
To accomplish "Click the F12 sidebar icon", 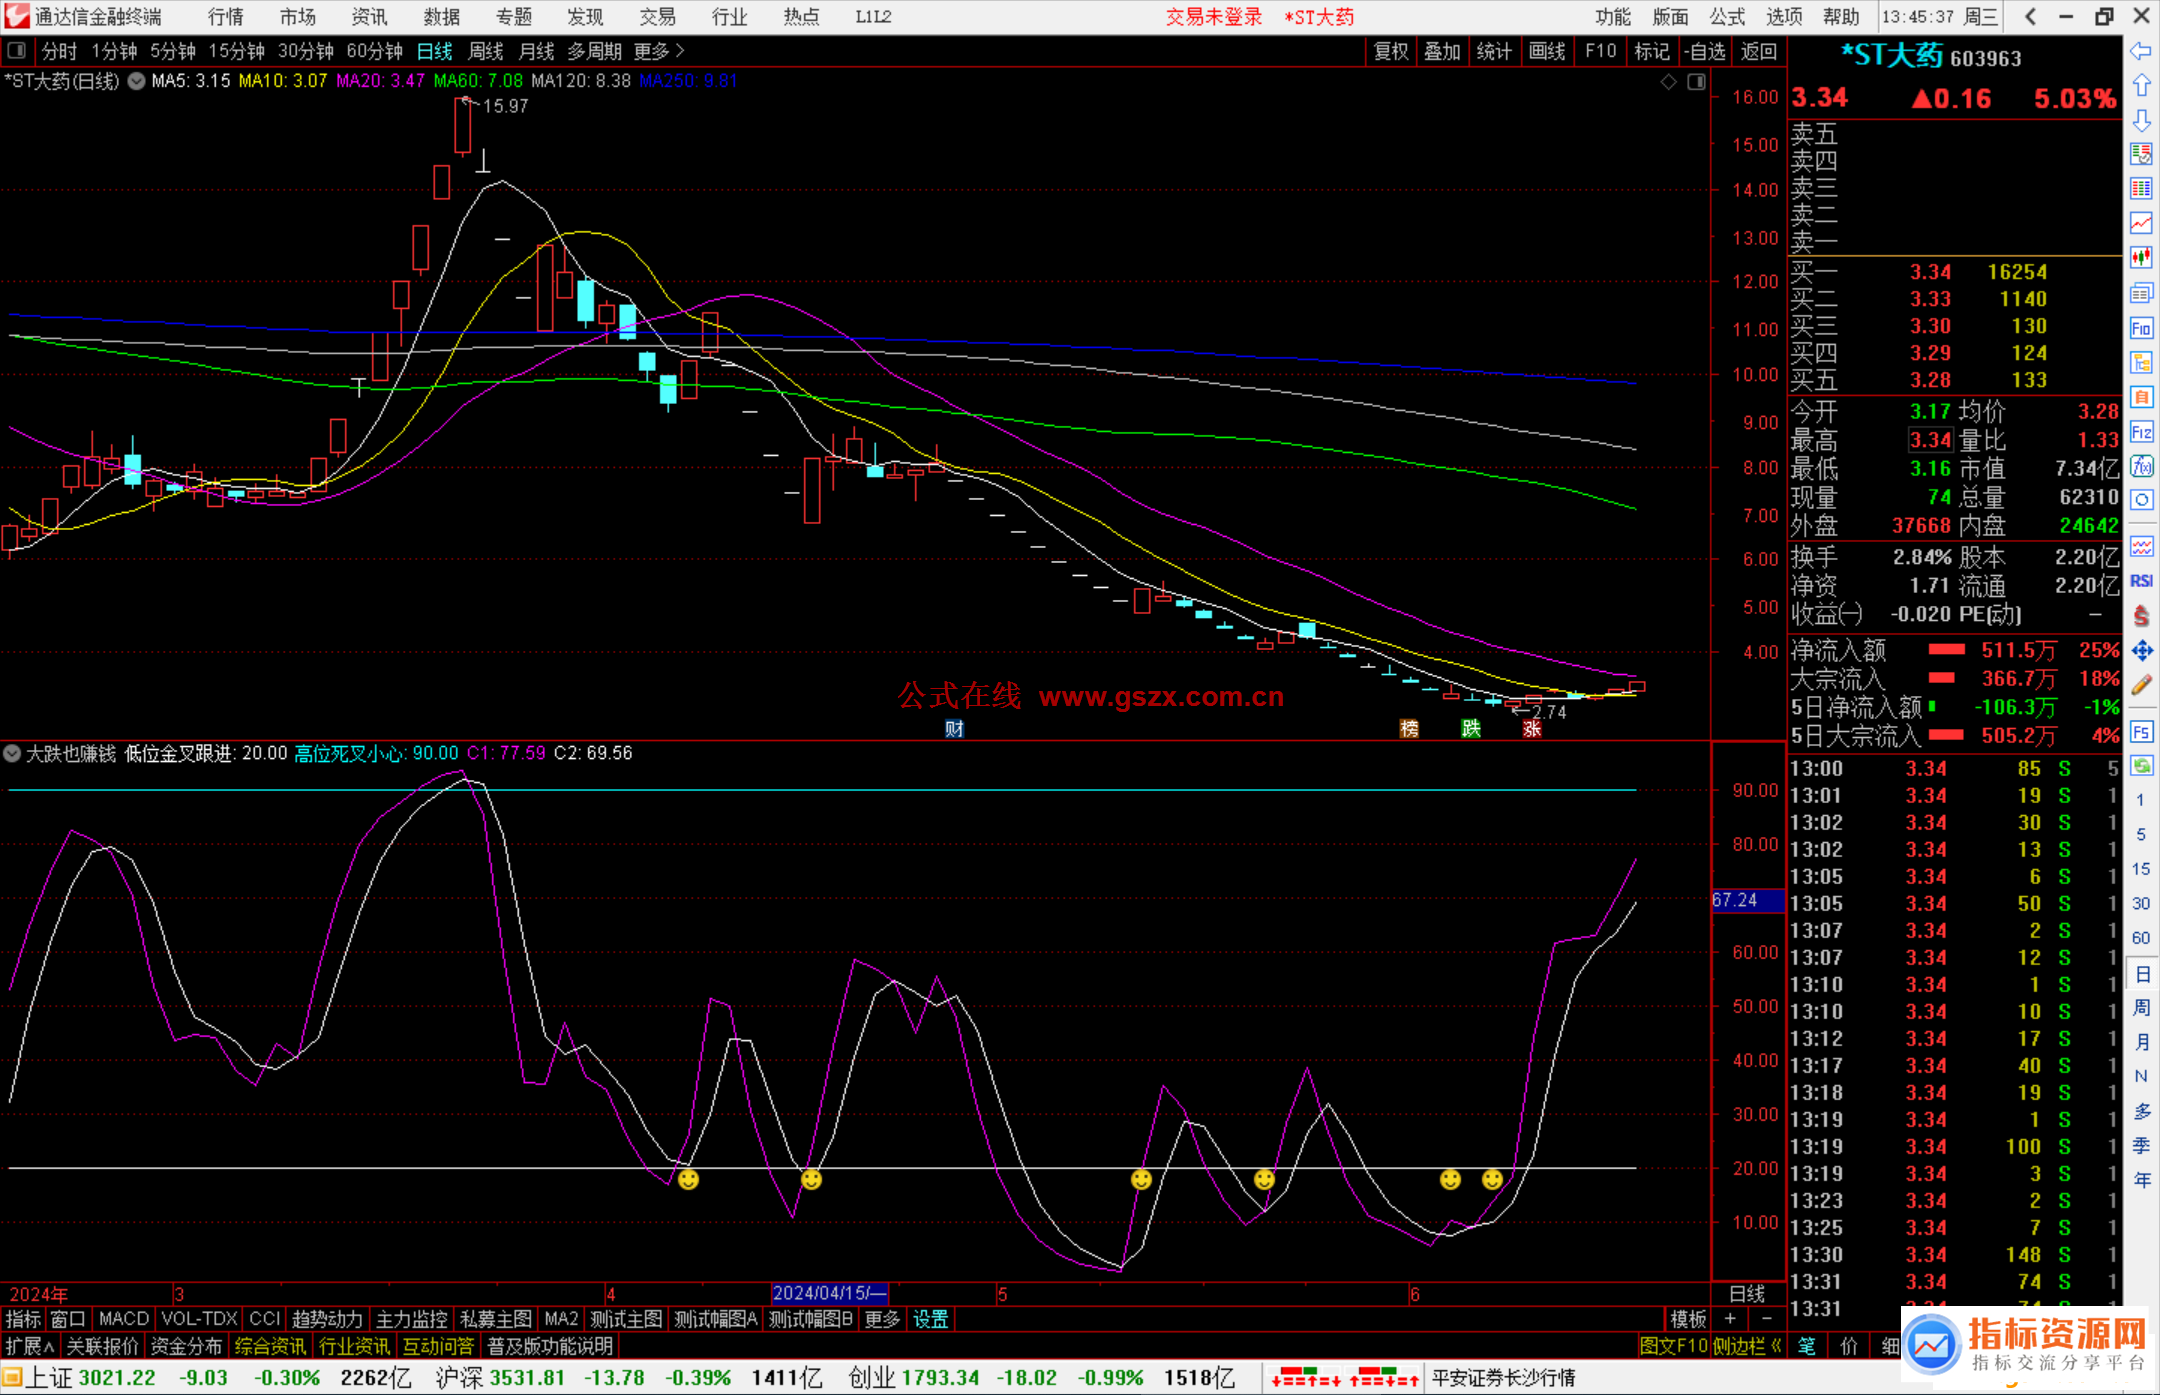I will pos(2141,432).
